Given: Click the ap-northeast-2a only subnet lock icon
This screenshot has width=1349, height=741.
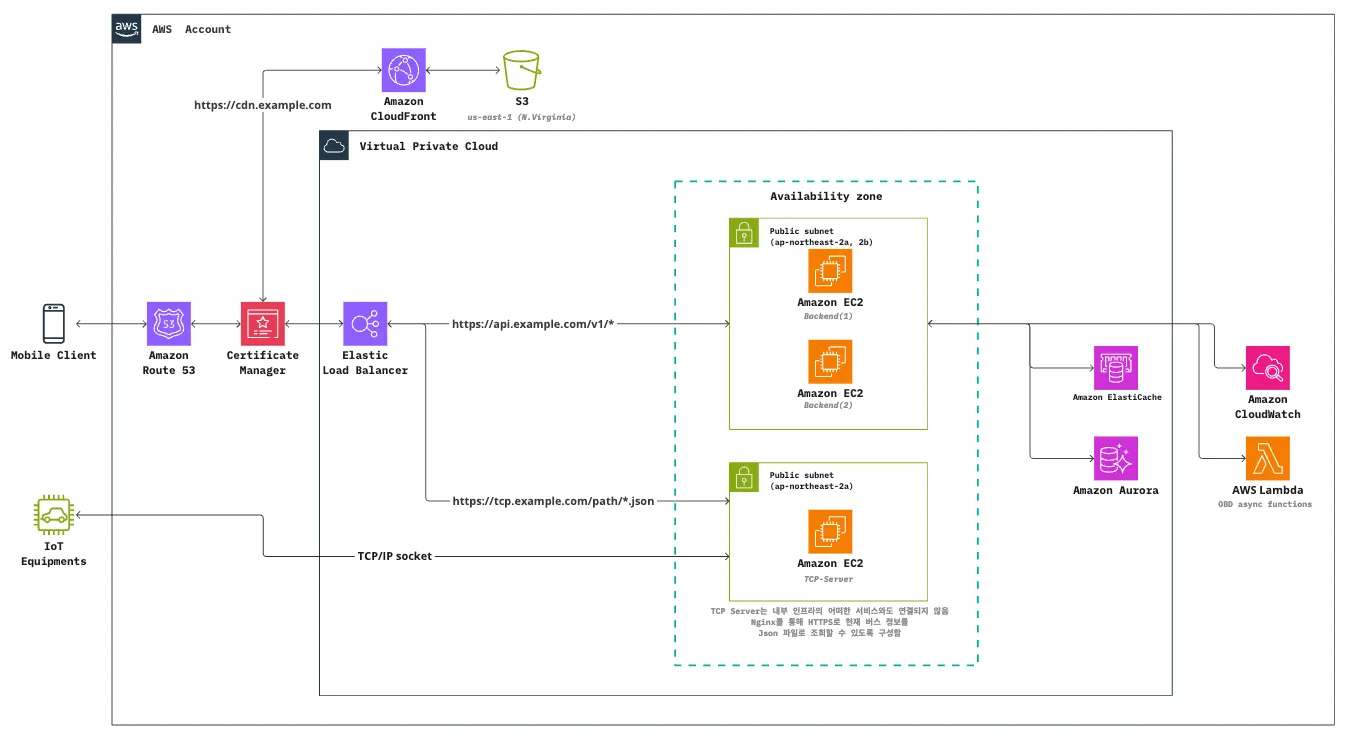Looking at the screenshot, I should click(743, 477).
